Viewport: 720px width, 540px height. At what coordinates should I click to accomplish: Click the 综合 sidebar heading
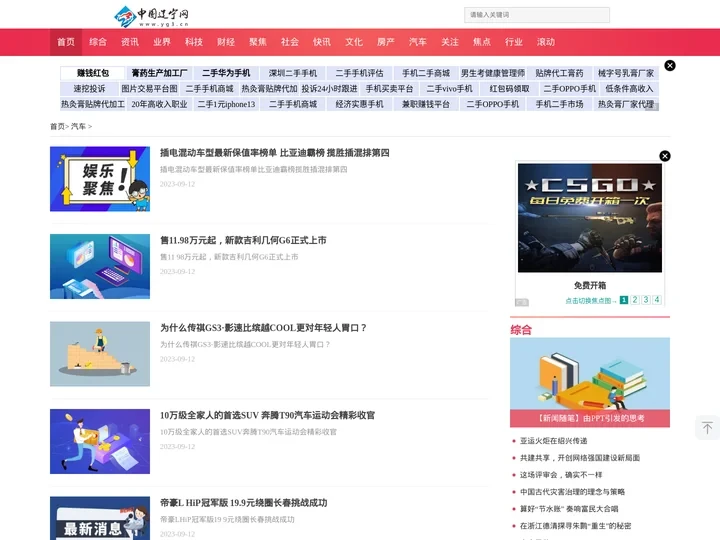tap(521, 329)
